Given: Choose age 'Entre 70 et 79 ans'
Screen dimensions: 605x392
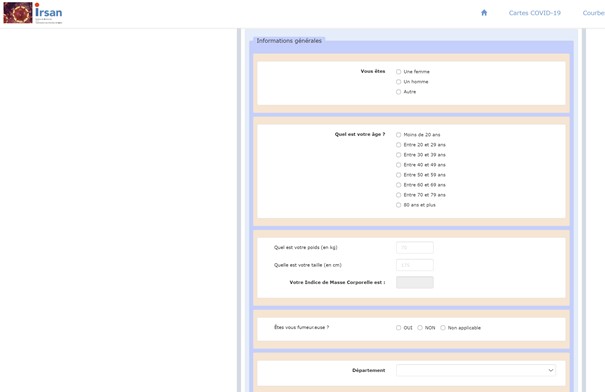Looking at the screenshot, I should (x=399, y=195).
